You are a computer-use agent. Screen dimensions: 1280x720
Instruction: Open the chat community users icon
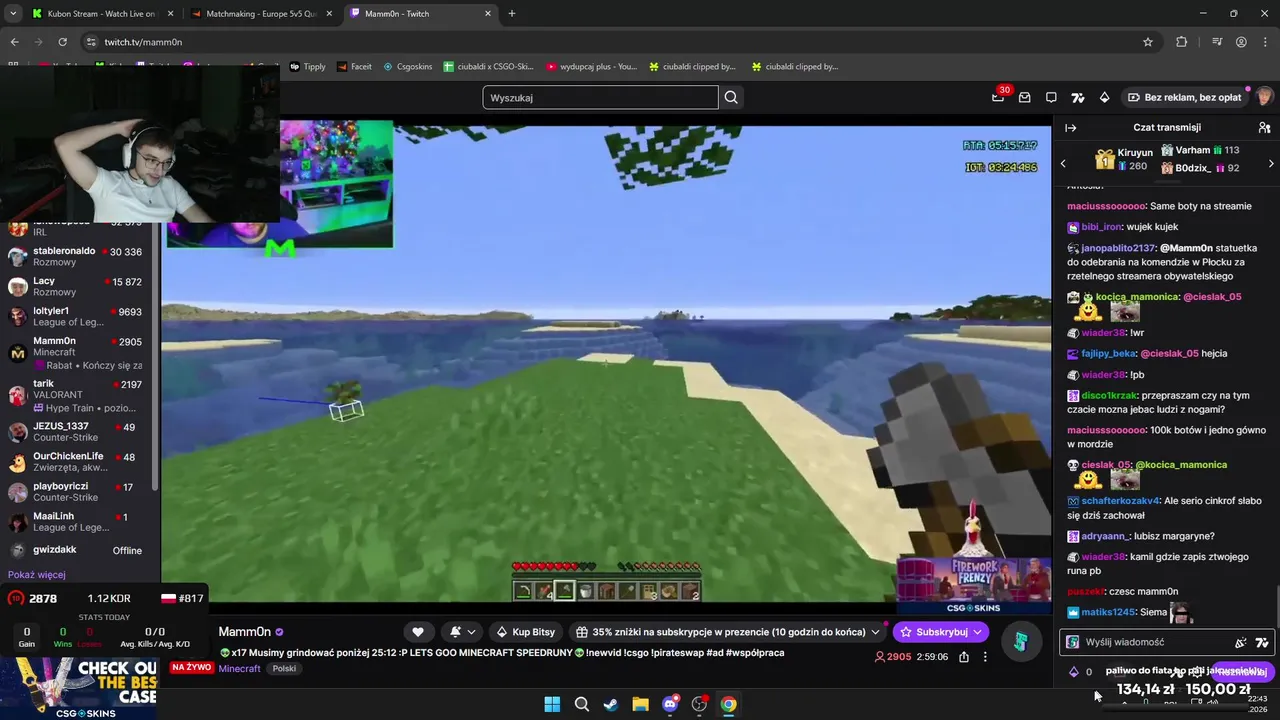coord(1264,127)
